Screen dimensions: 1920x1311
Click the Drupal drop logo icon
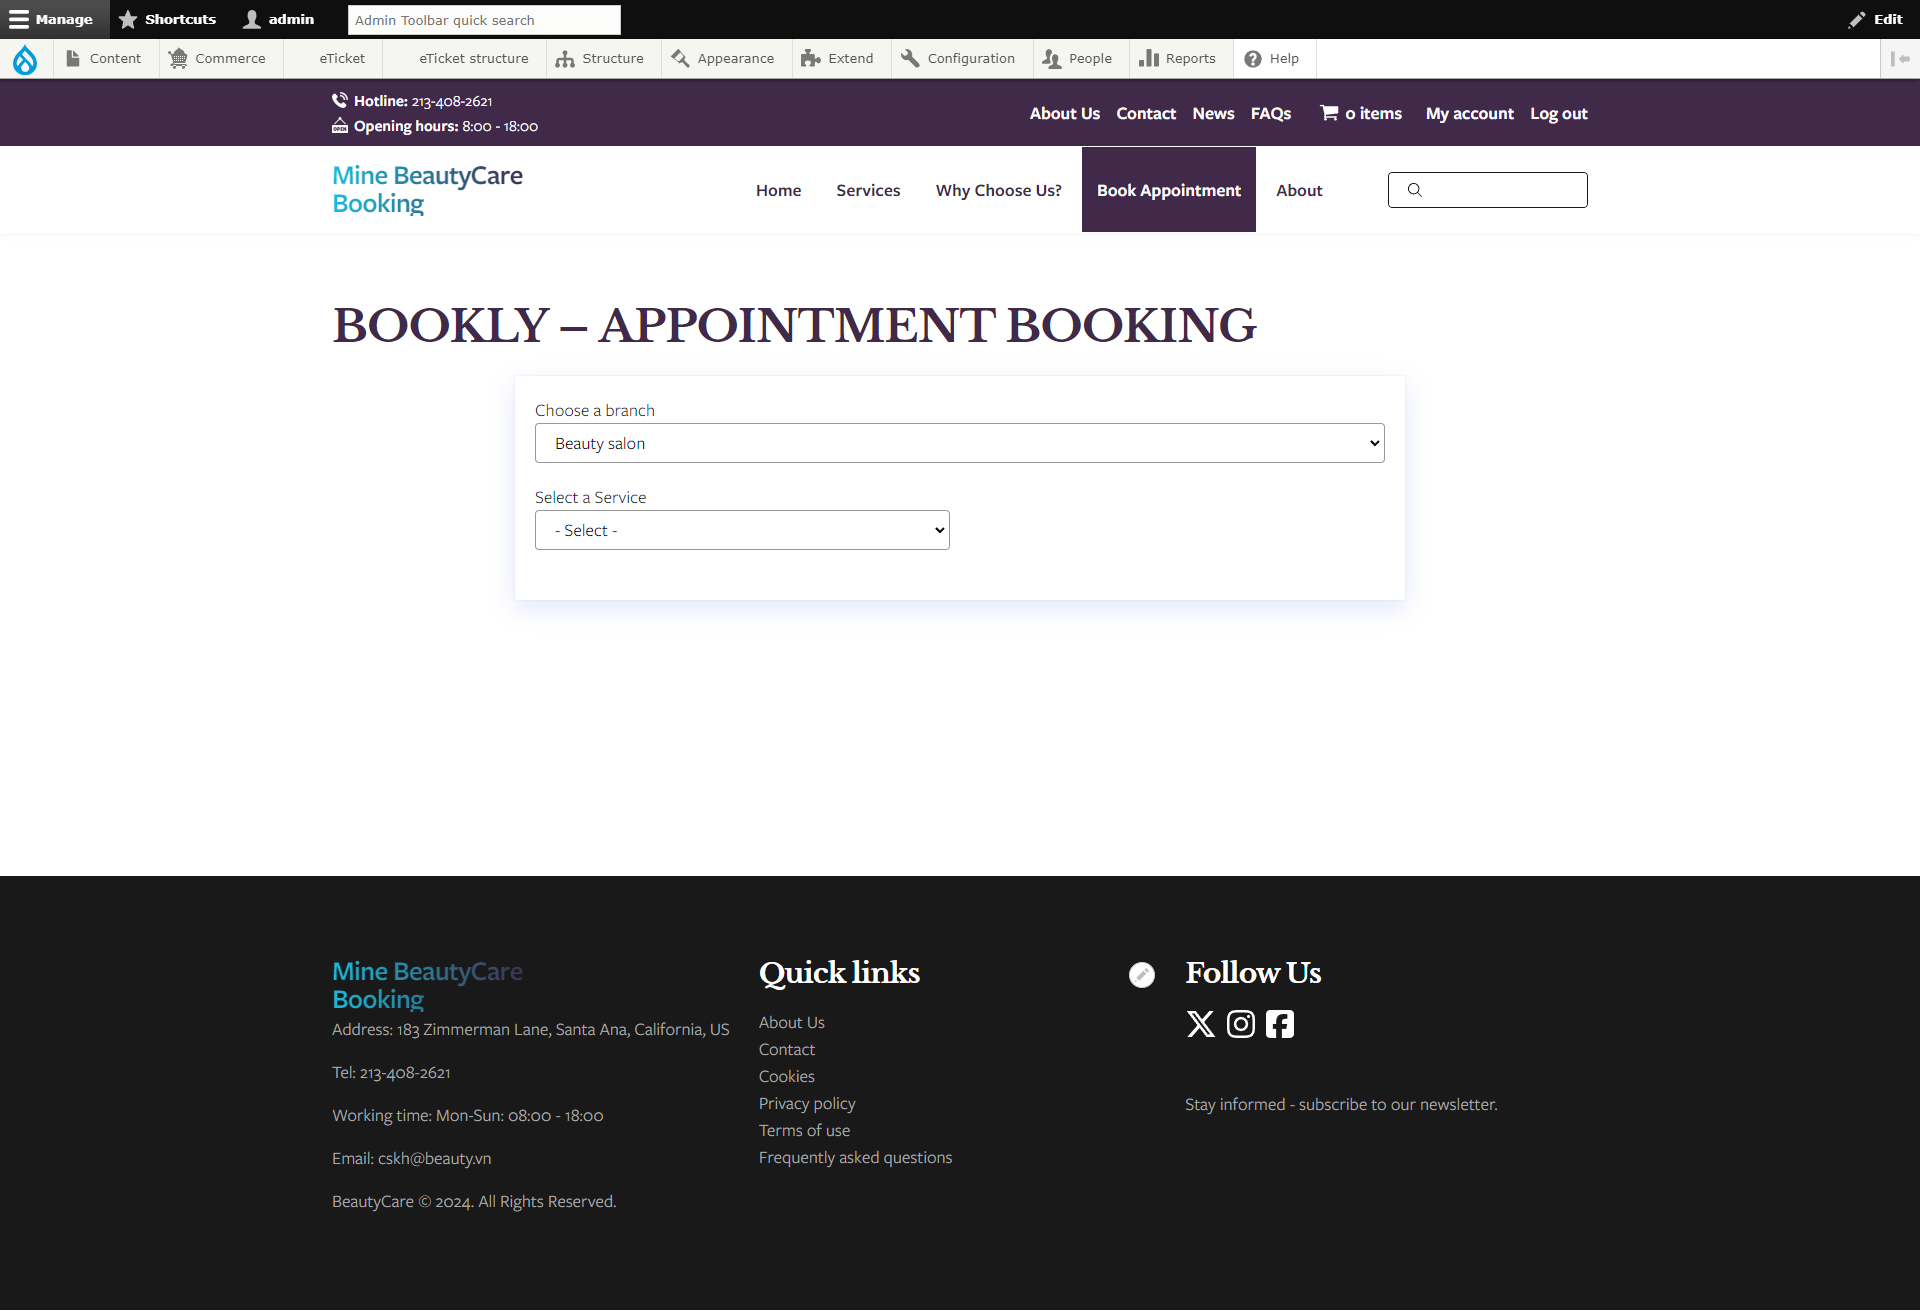(x=25, y=59)
